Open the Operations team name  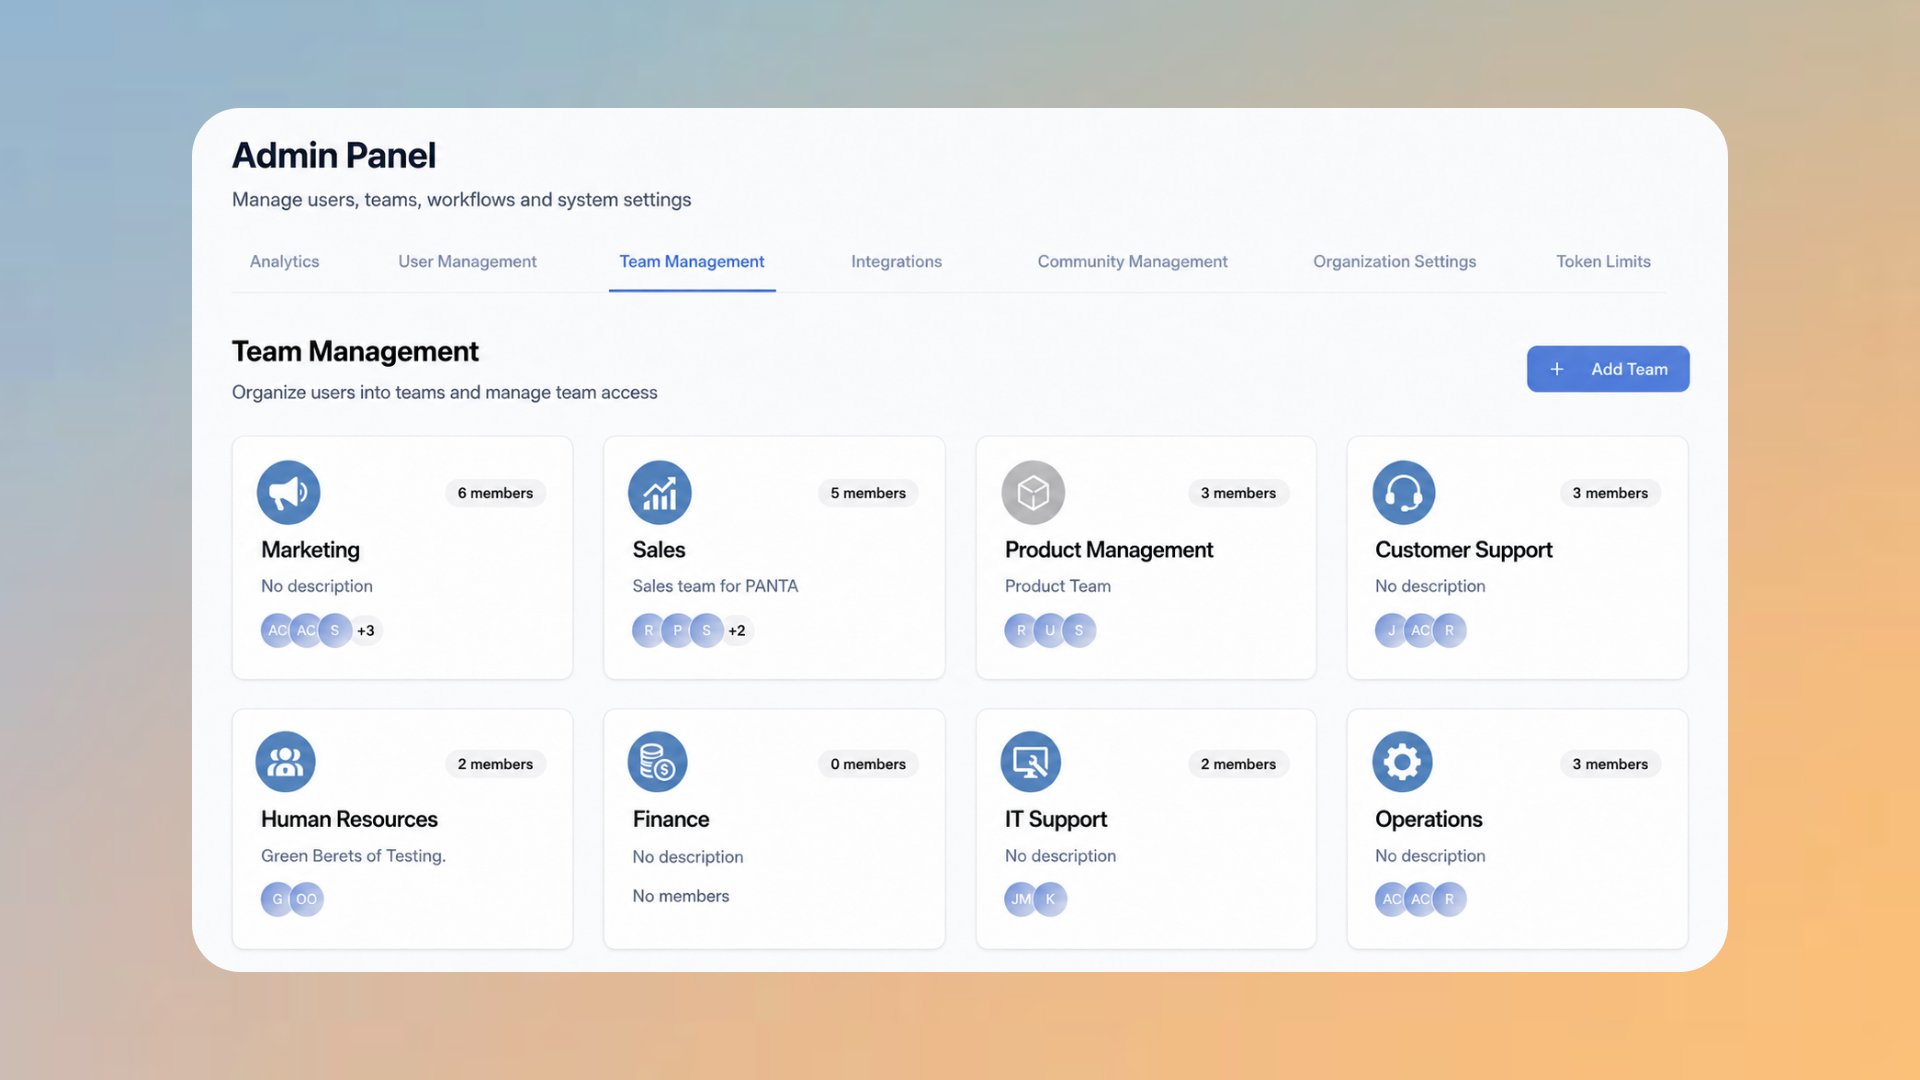point(1428,819)
